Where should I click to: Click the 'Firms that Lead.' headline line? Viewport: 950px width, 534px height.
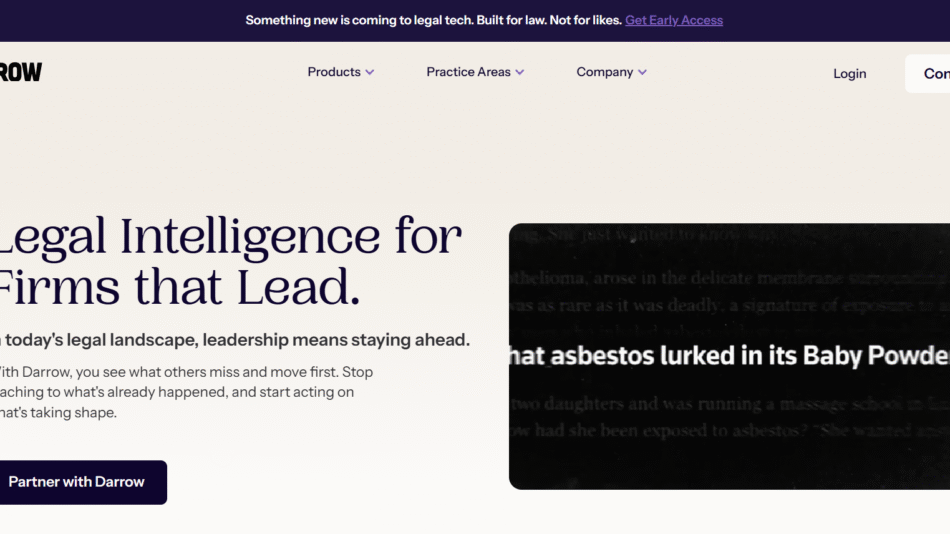[x=178, y=286]
